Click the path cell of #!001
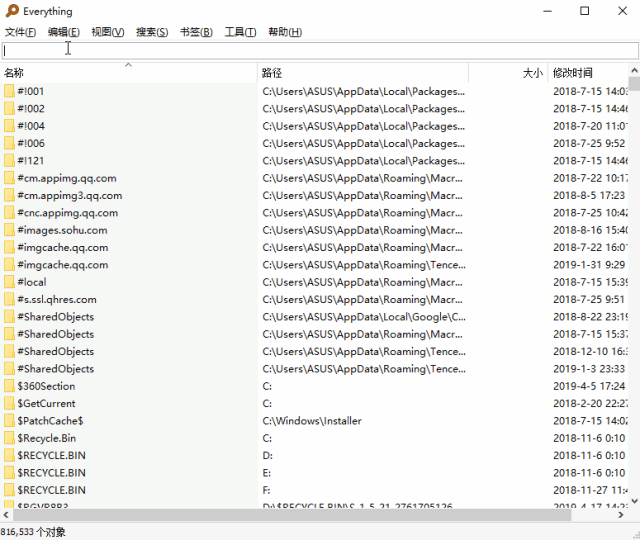Image resolution: width=640 pixels, height=540 pixels. [364, 91]
